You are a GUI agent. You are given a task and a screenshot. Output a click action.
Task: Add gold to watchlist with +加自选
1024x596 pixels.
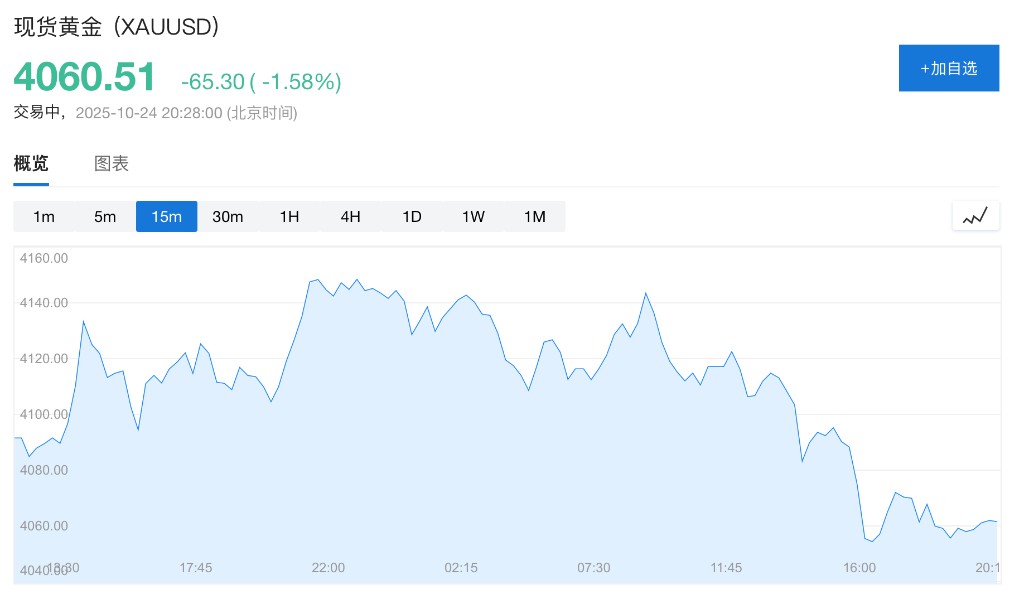(x=948, y=68)
